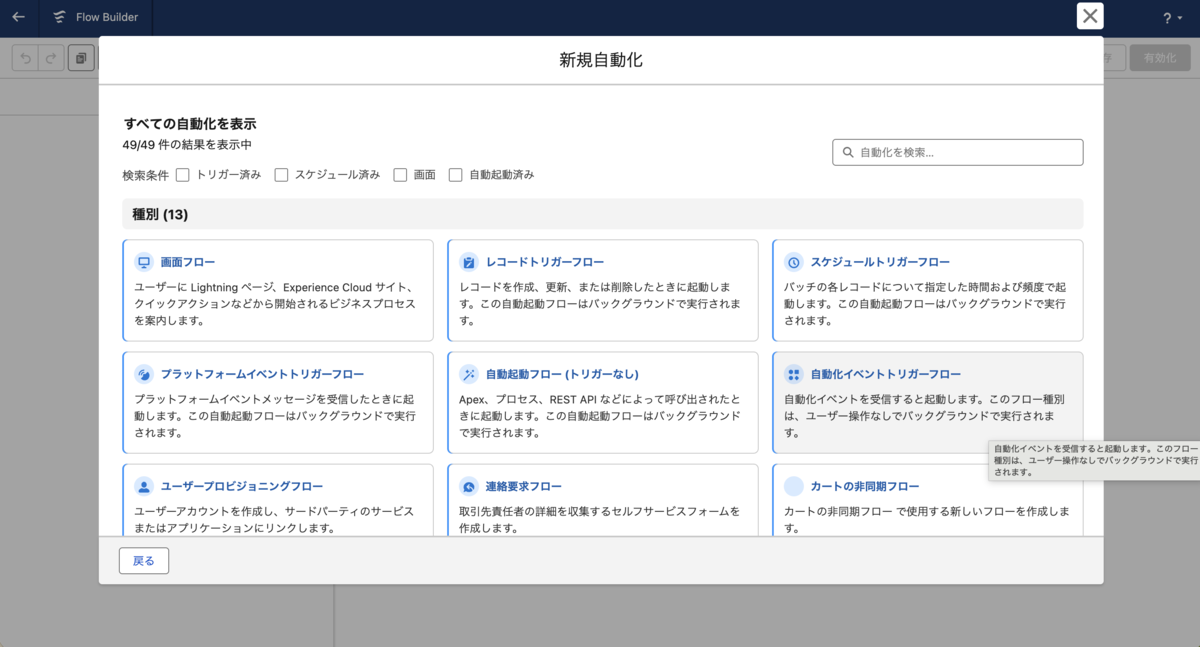Select the プラットフォームイベントトリガーフロー title

[262, 374]
